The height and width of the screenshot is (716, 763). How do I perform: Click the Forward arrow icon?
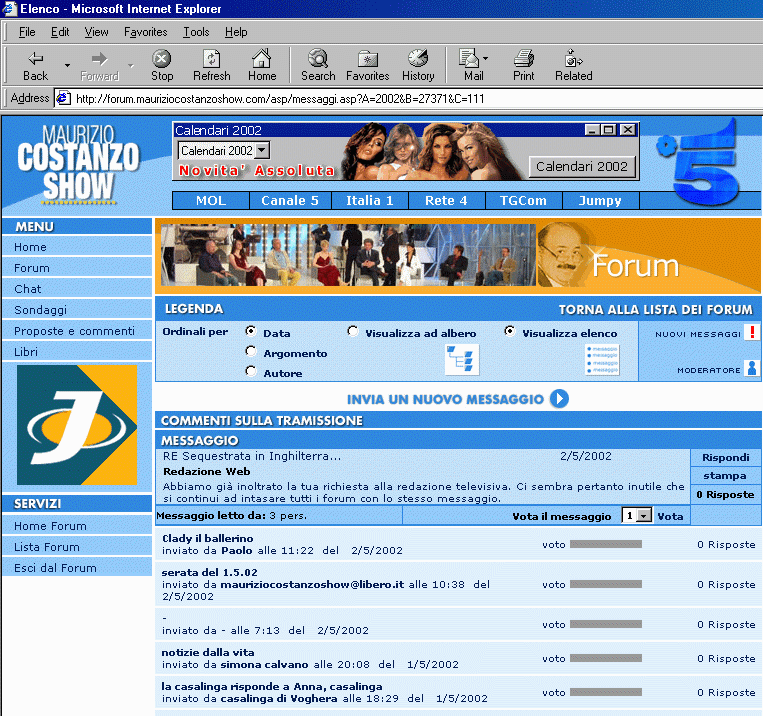point(99,59)
